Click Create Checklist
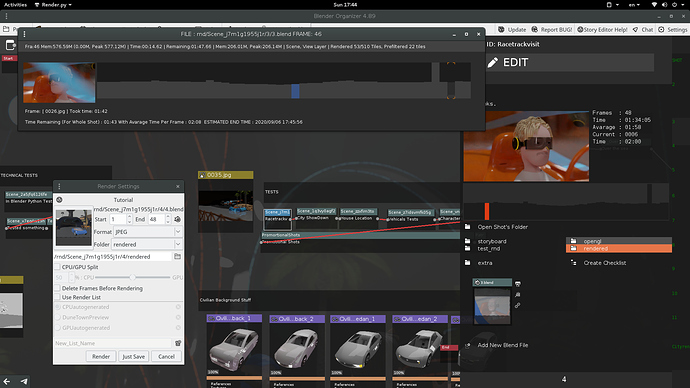The width and height of the screenshot is (690, 388). pos(605,263)
